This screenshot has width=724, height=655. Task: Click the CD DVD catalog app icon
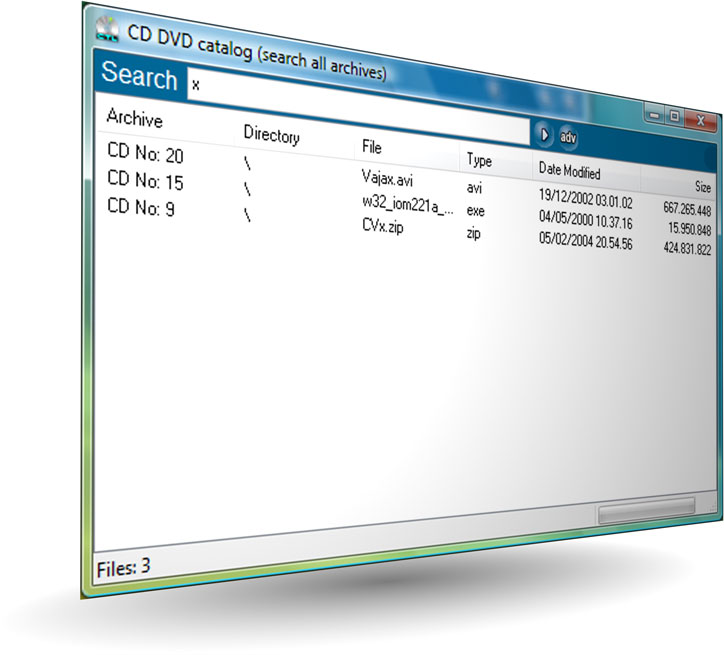pyautogui.click(x=108, y=29)
